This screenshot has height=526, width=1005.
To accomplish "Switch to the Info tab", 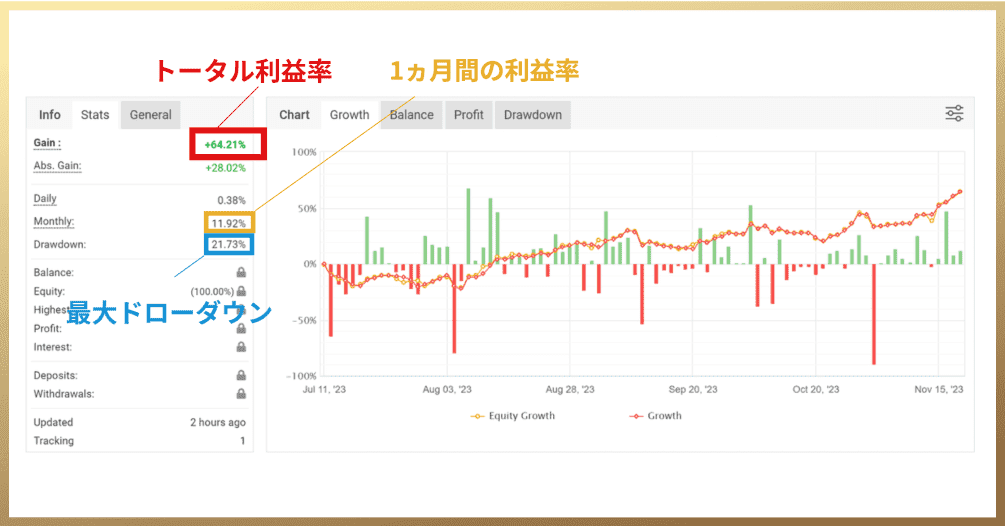I will tap(50, 115).
